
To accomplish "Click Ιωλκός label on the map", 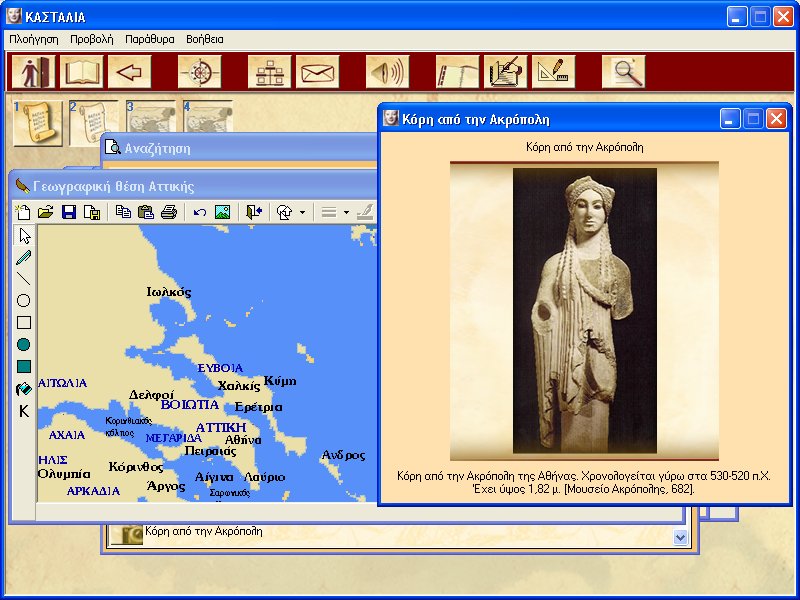I will point(169,292).
